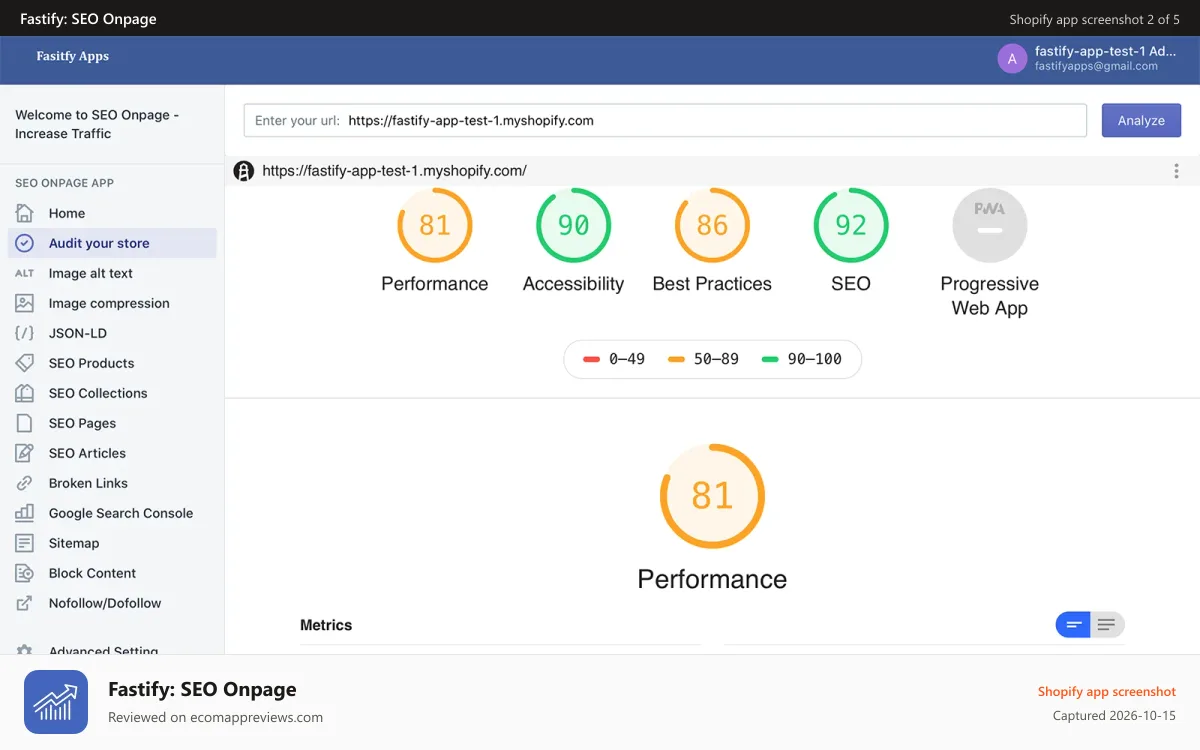Select Audit your store in sidebar
The height and width of the screenshot is (750, 1200).
point(112,243)
